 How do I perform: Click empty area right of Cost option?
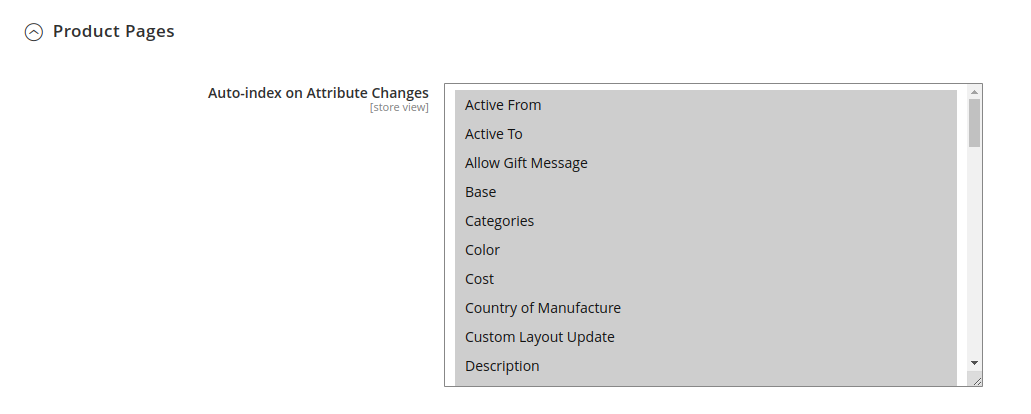point(723,279)
